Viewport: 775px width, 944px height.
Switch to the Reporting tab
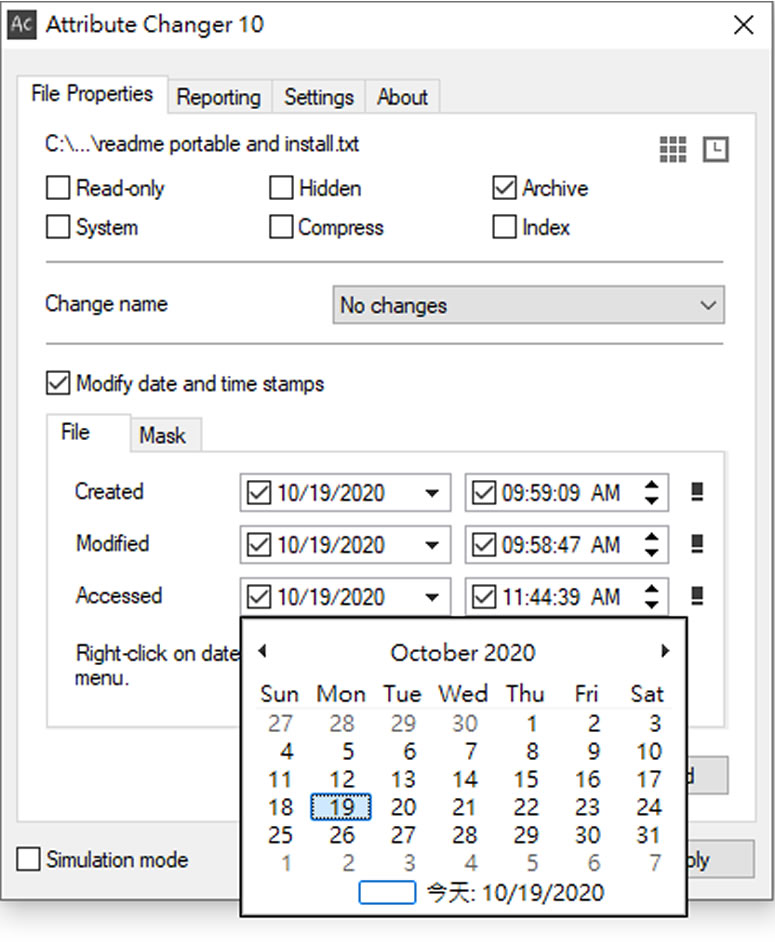(218, 97)
